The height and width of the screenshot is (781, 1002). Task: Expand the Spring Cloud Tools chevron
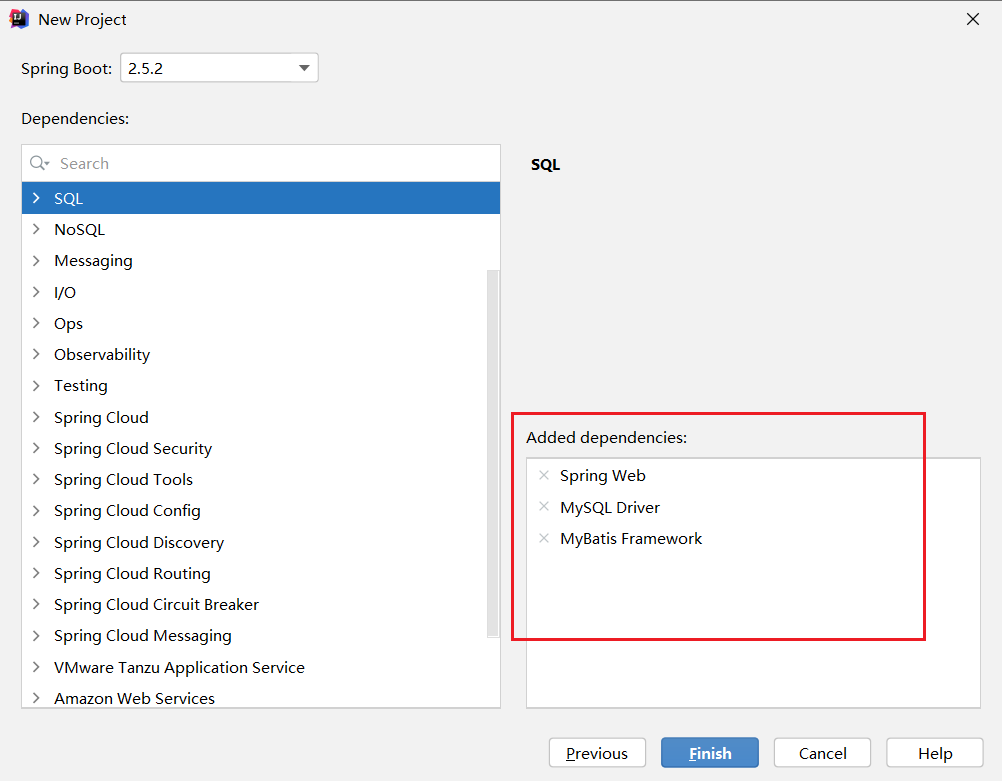tap(36, 480)
